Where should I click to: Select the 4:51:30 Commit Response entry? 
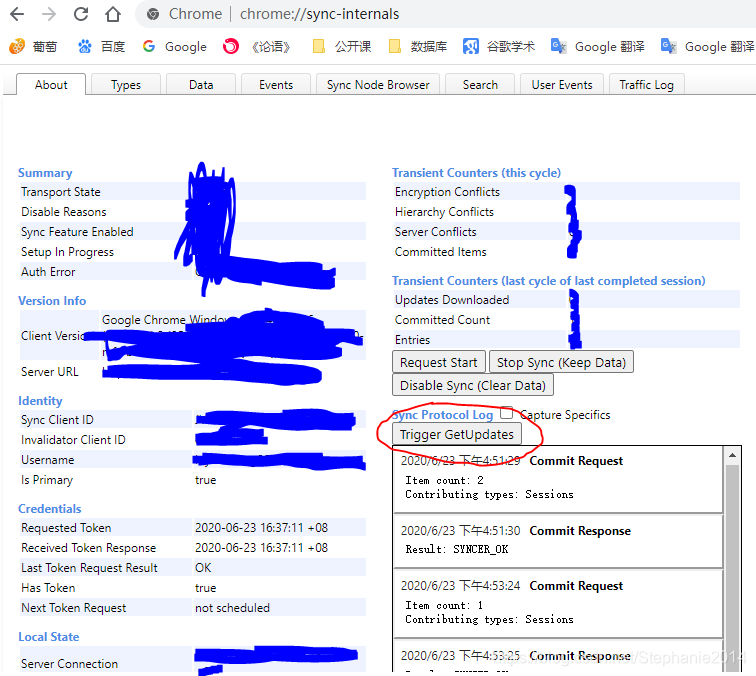tap(558, 541)
